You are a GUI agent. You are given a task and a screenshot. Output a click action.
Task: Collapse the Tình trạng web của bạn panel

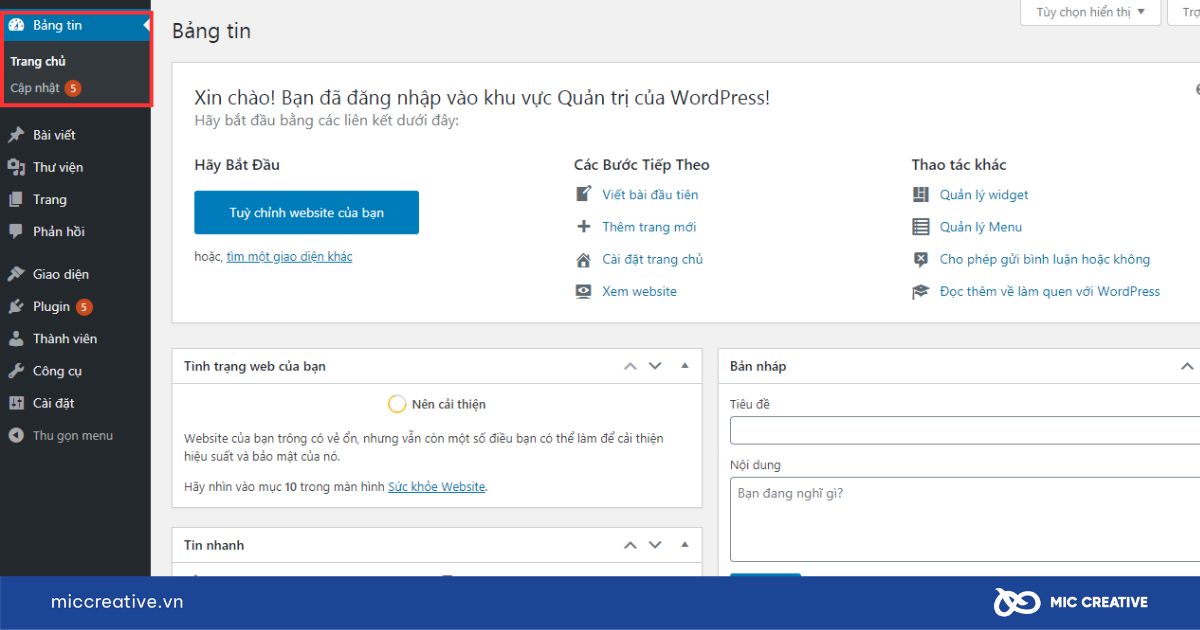pos(685,366)
